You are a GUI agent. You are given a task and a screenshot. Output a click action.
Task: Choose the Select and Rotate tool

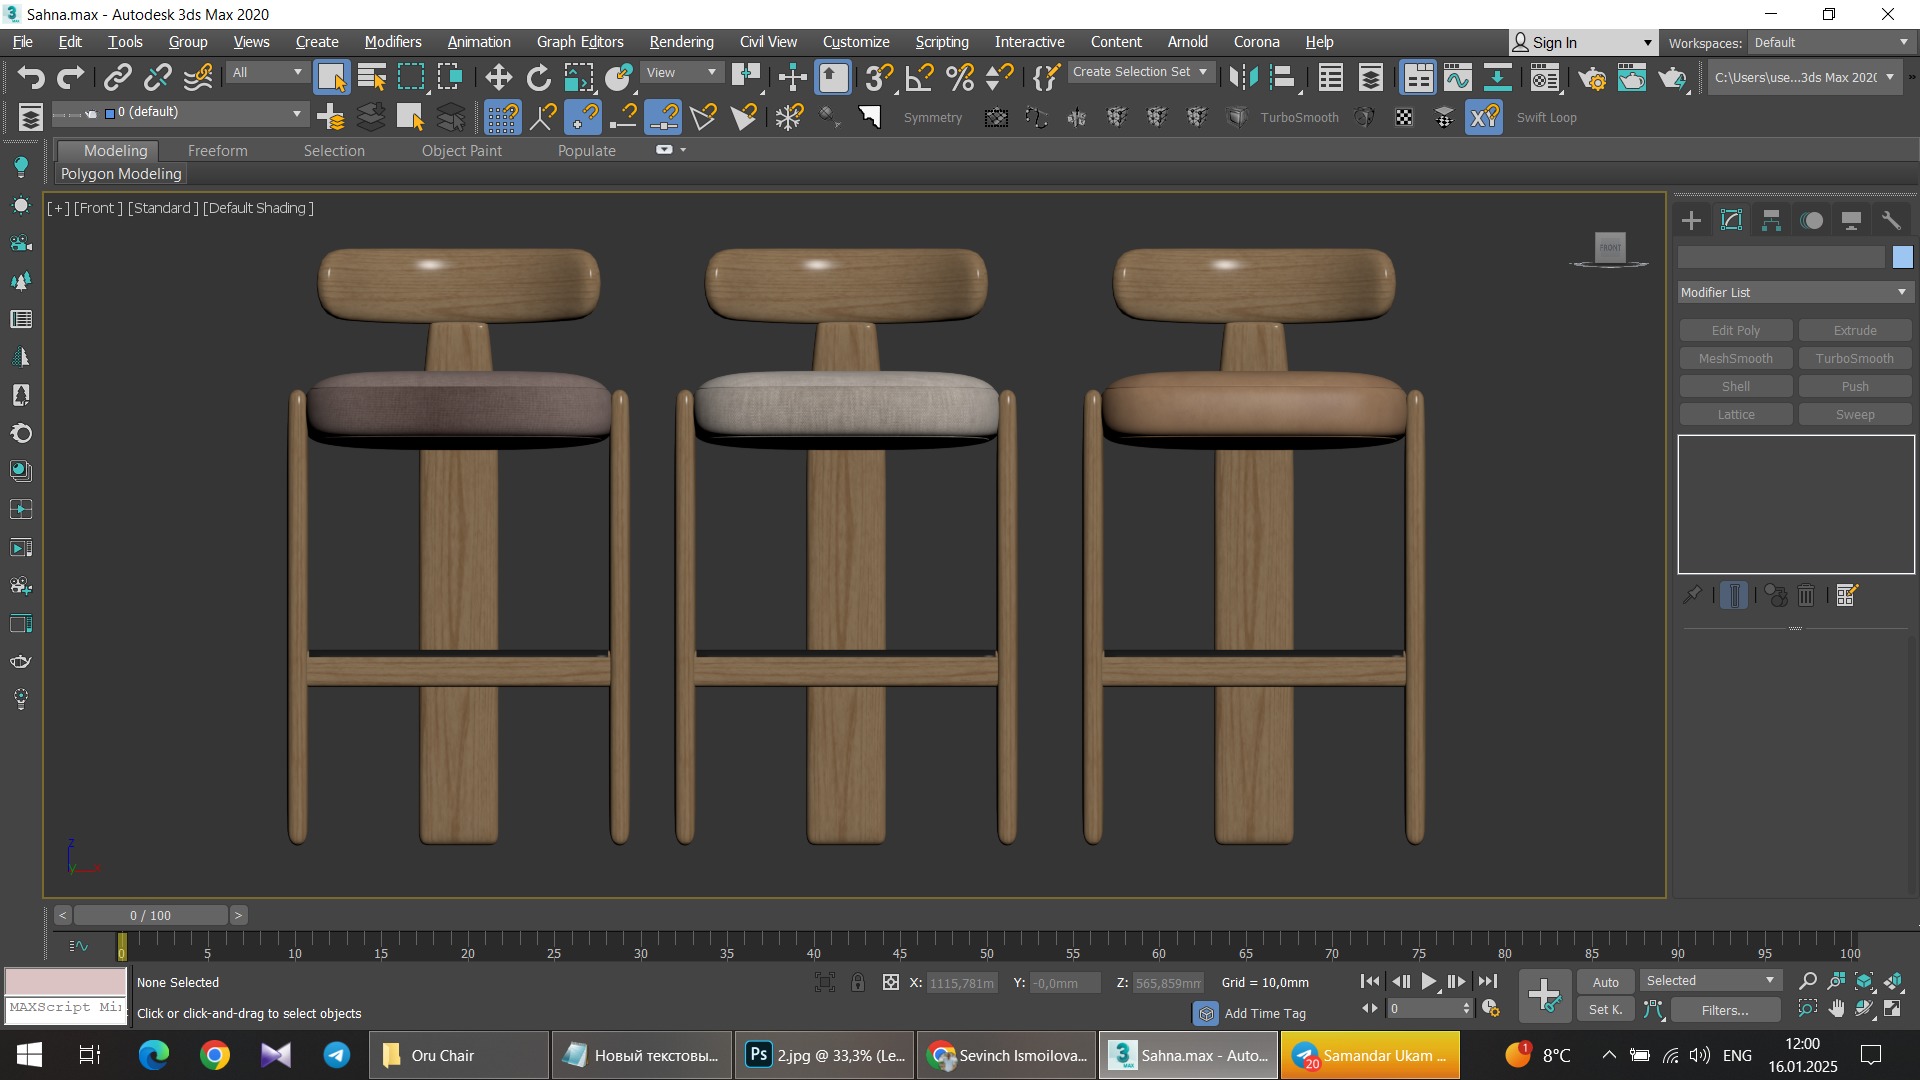coord(538,77)
